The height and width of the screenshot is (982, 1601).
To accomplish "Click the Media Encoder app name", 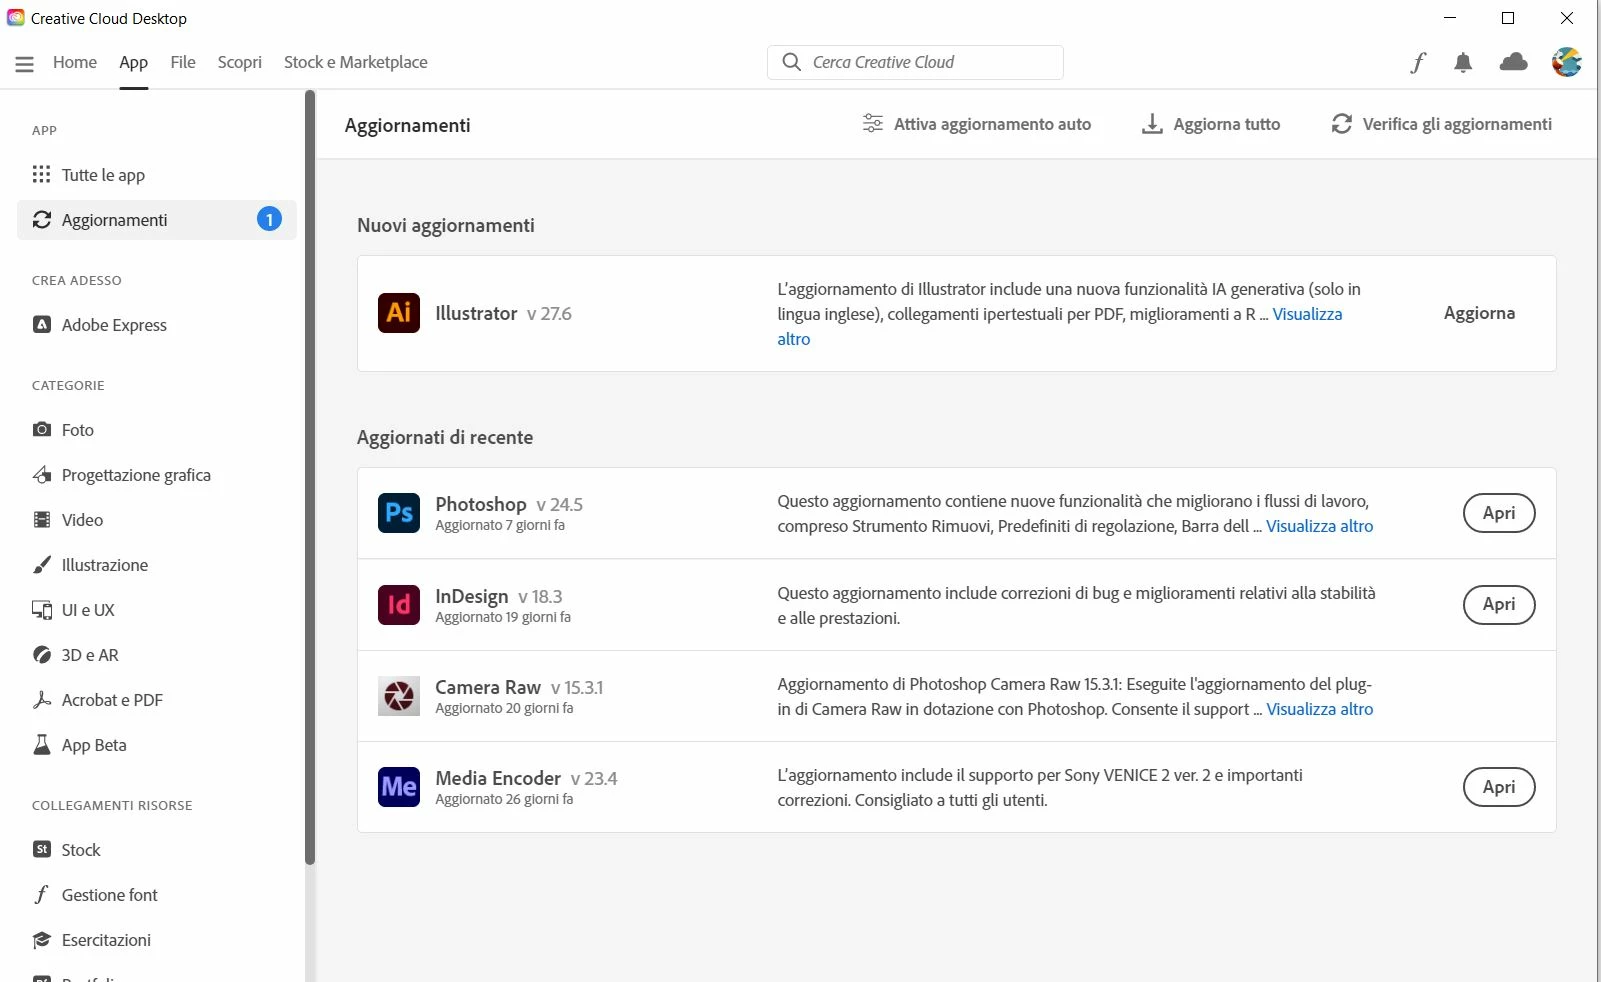I will click(498, 778).
